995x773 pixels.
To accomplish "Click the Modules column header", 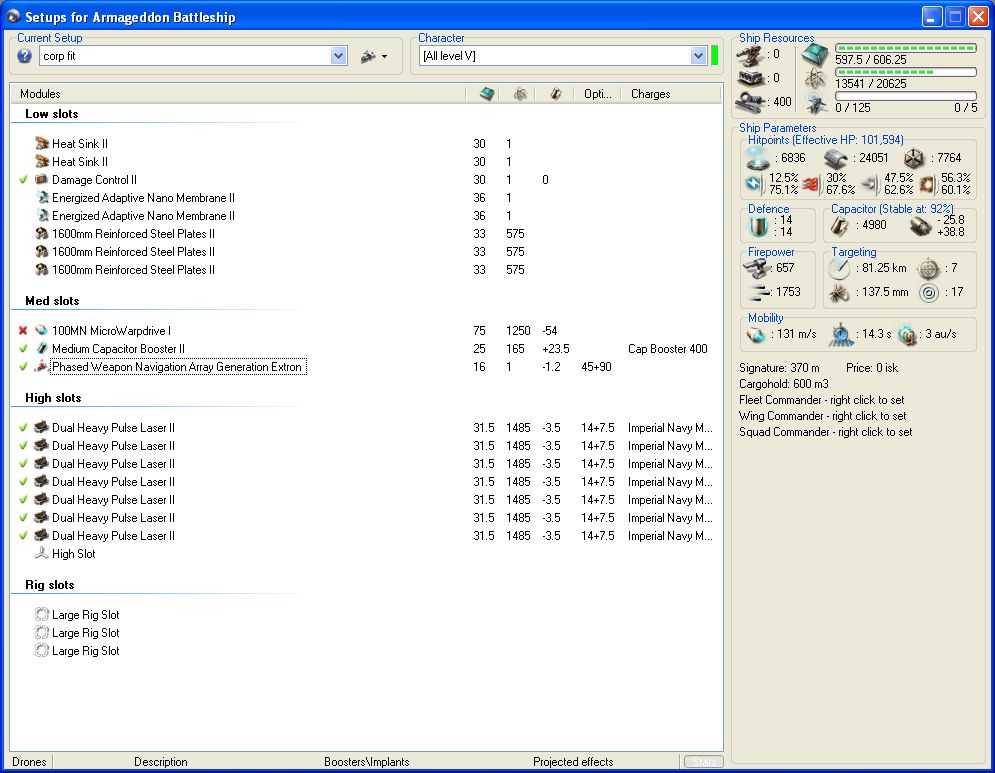I will (x=40, y=94).
